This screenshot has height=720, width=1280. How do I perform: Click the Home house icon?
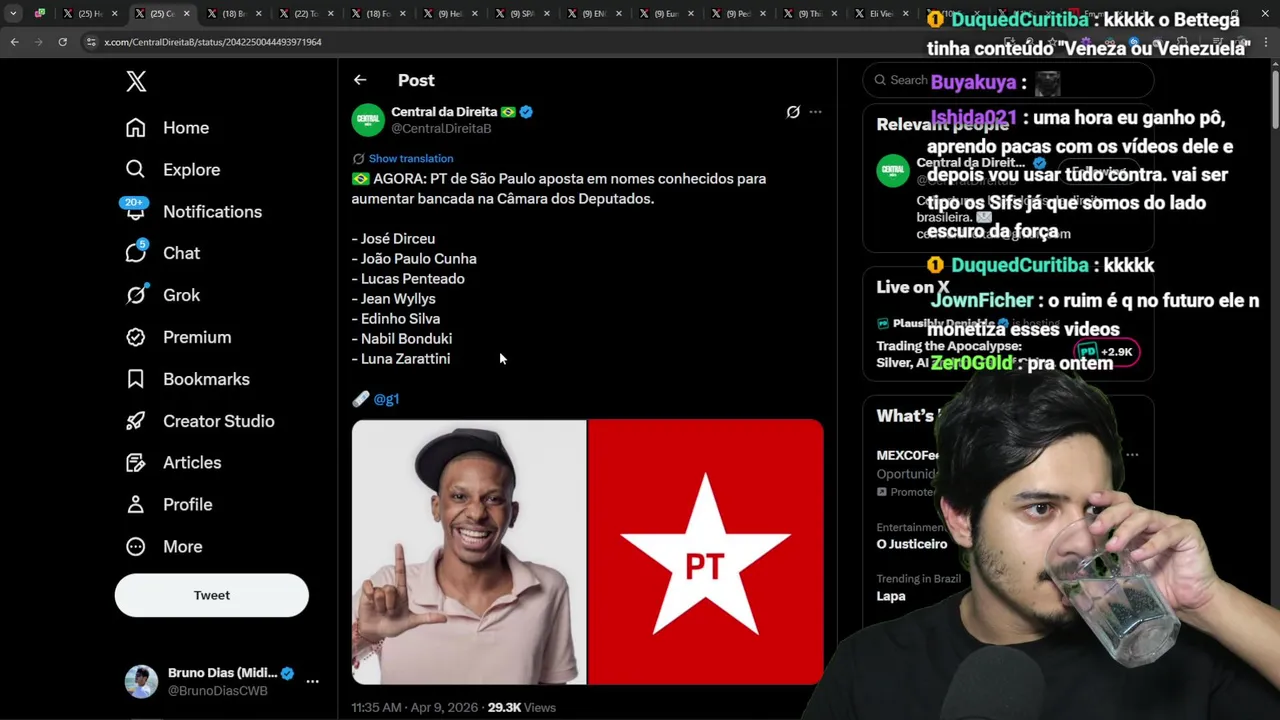tap(136, 128)
